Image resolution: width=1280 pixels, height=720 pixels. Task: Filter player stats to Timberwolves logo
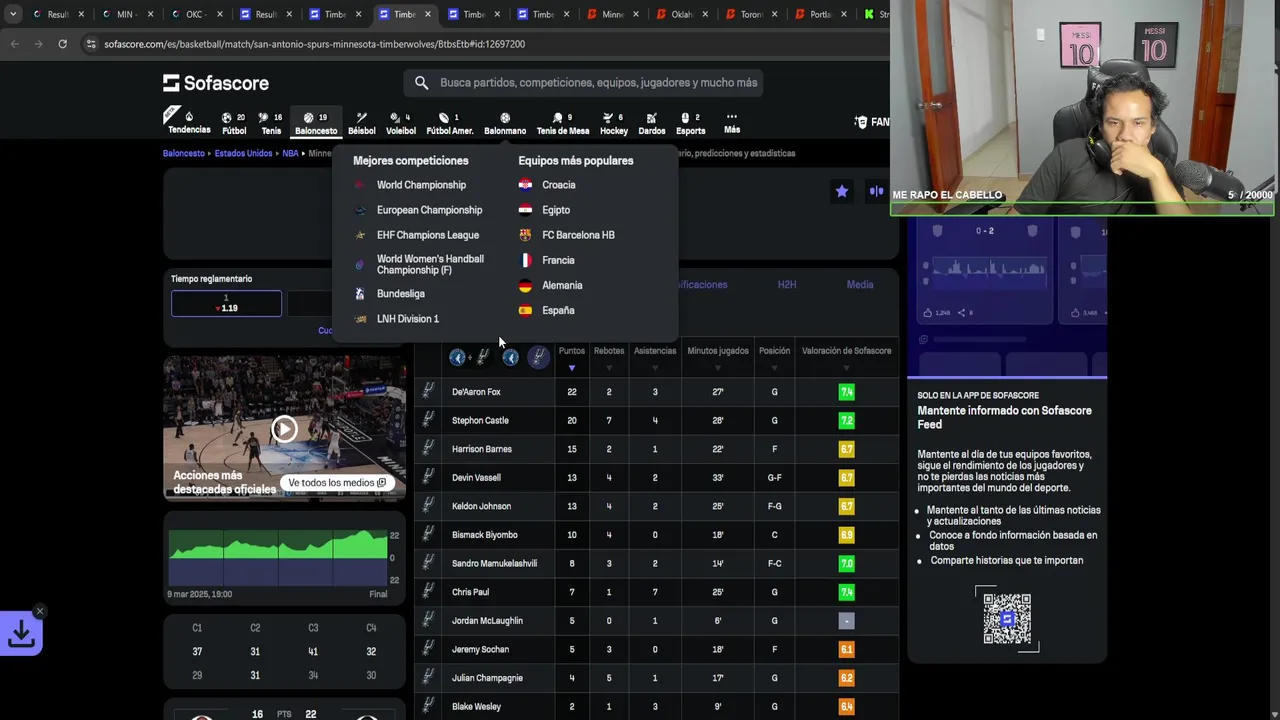(x=510, y=357)
